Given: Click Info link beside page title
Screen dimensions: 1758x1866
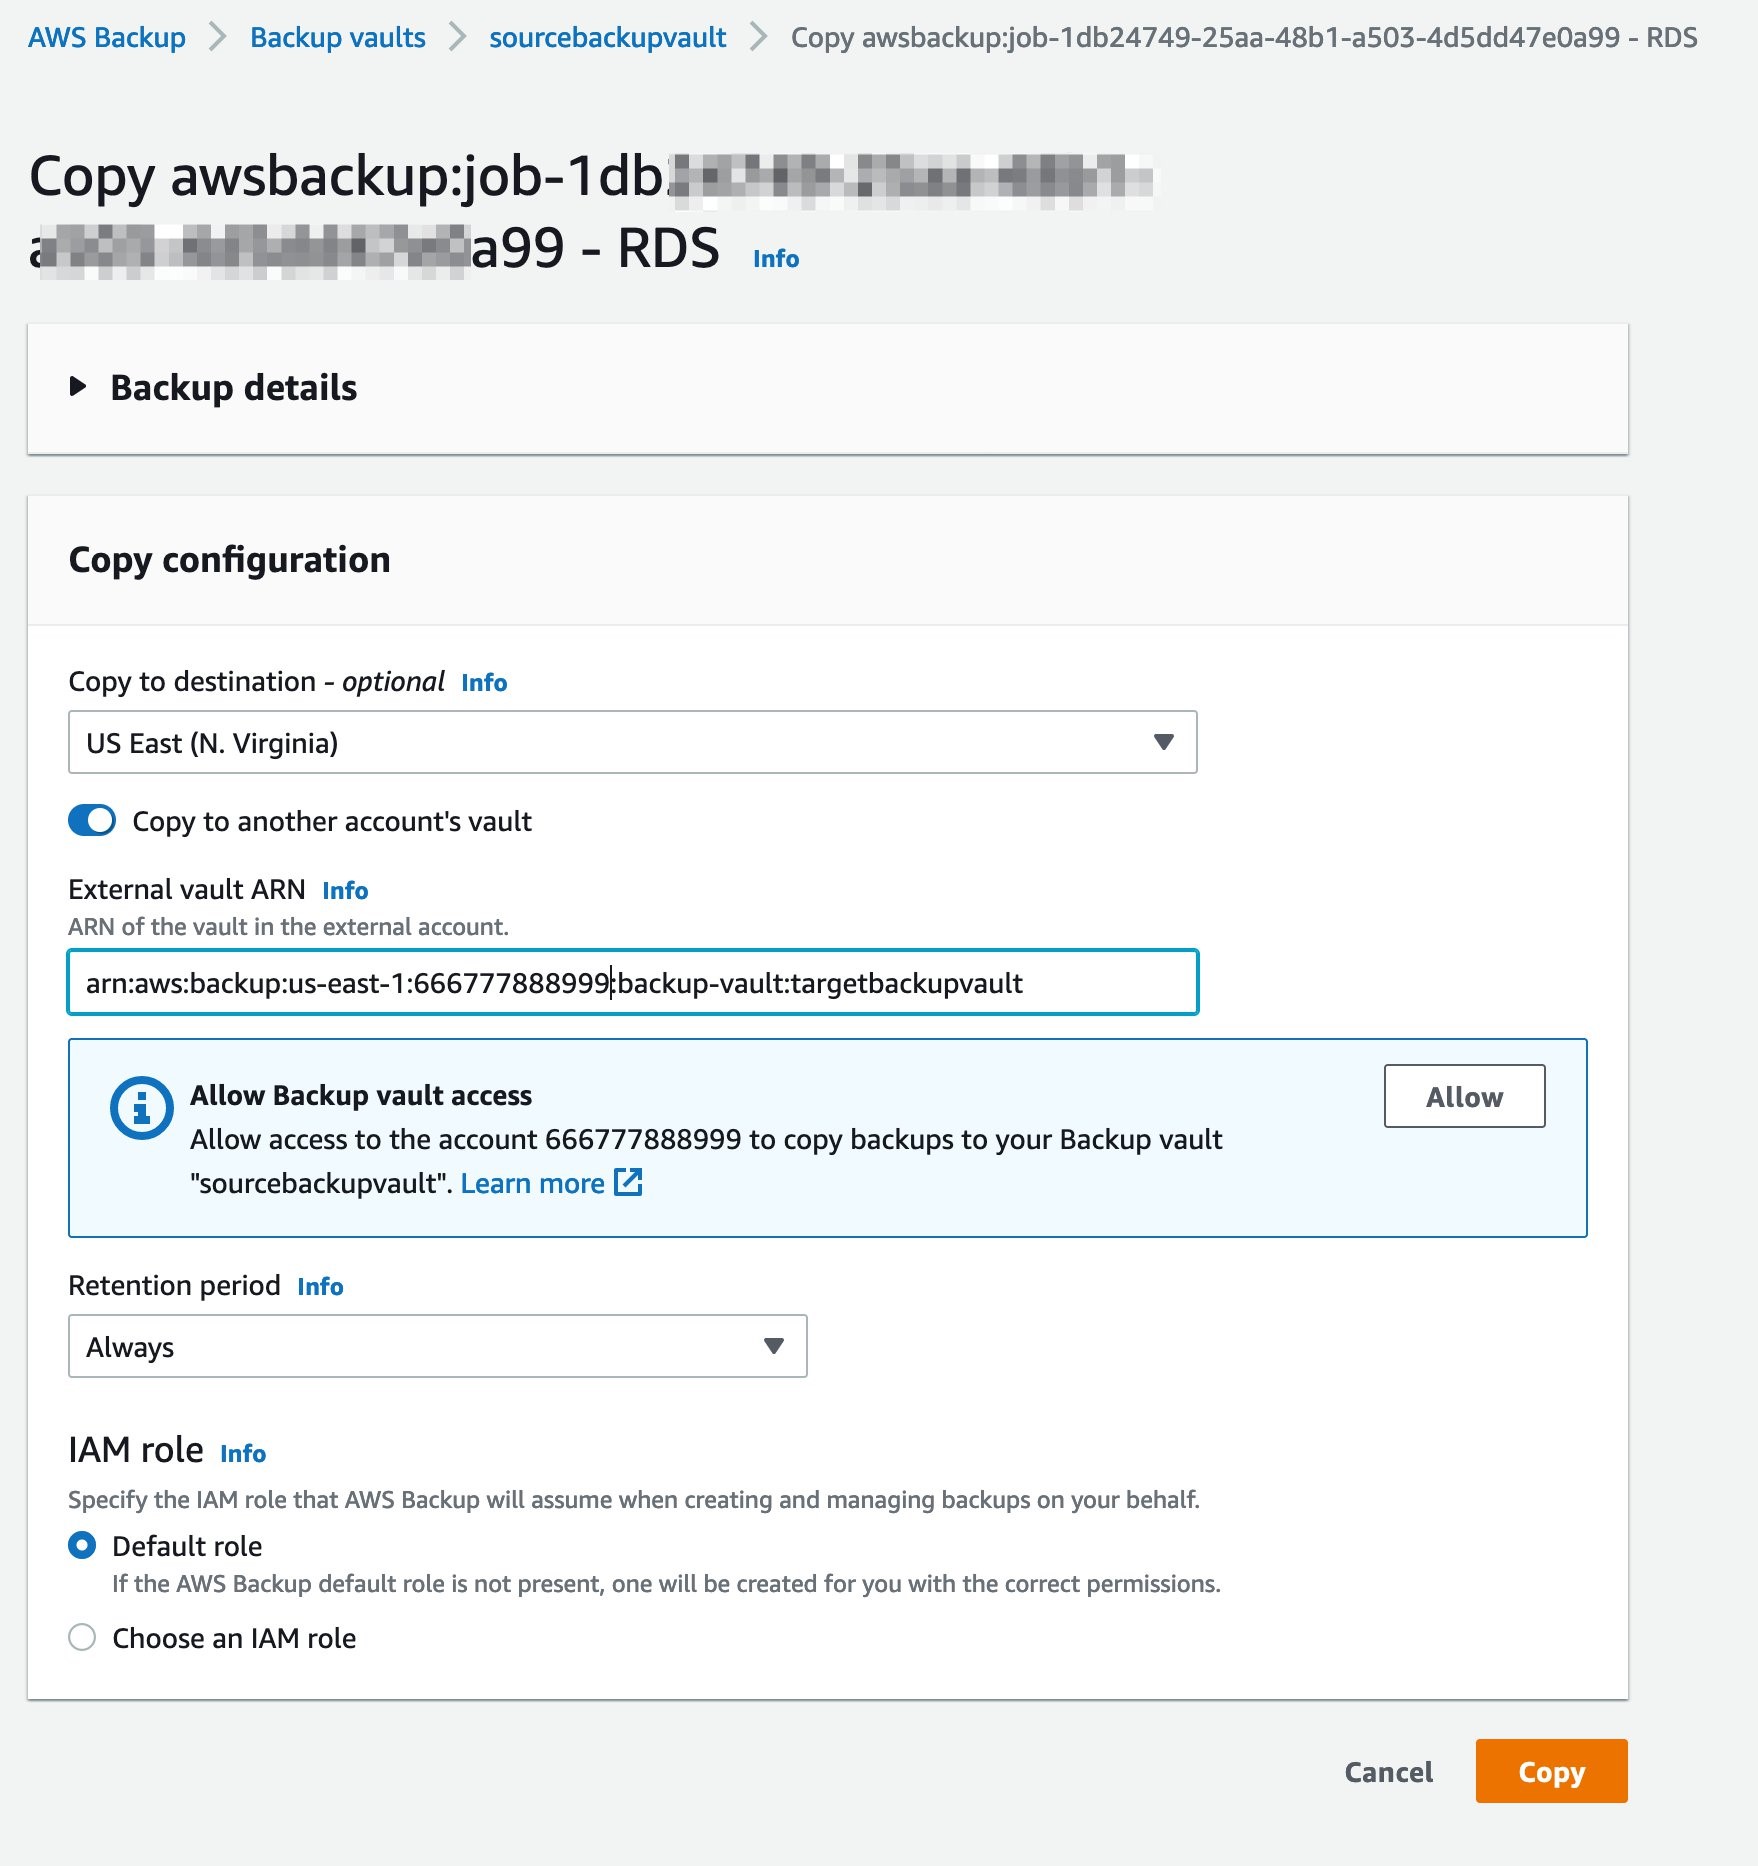Looking at the screenshot, I should (x=776, y=259).
